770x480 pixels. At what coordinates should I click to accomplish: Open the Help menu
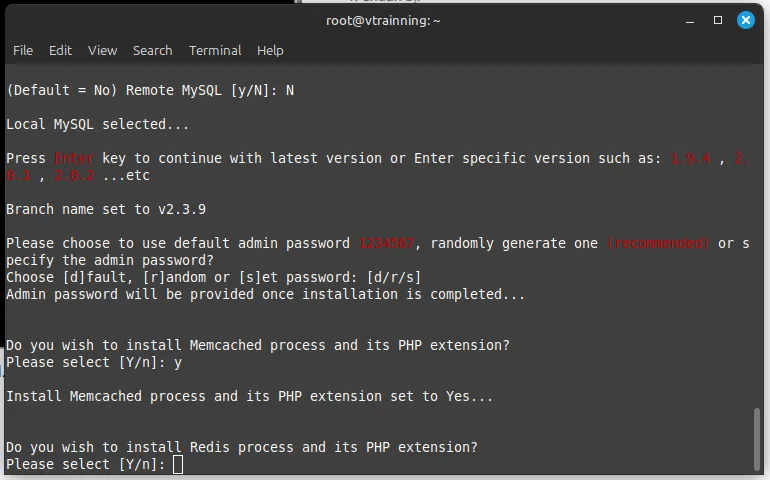270,50
